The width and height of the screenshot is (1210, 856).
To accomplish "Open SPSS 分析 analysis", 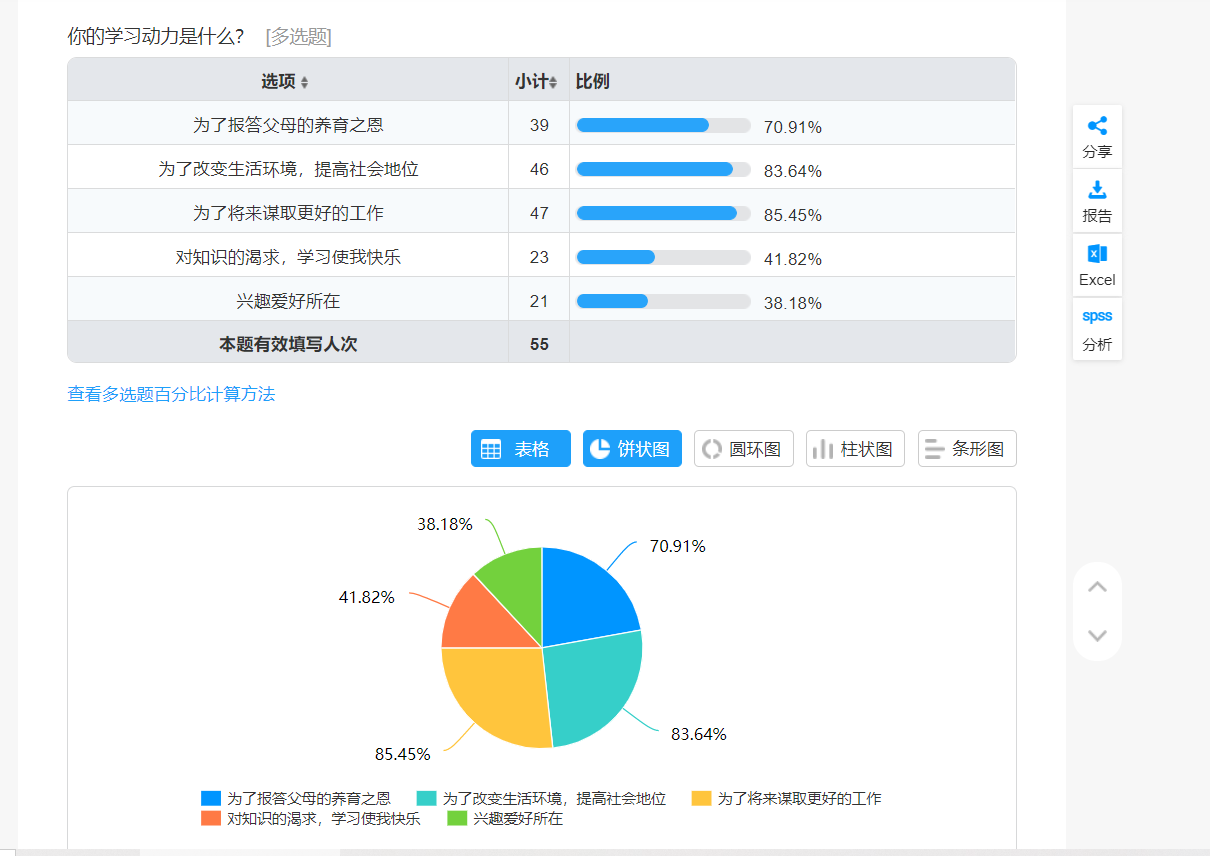I will pos(1097,329).
